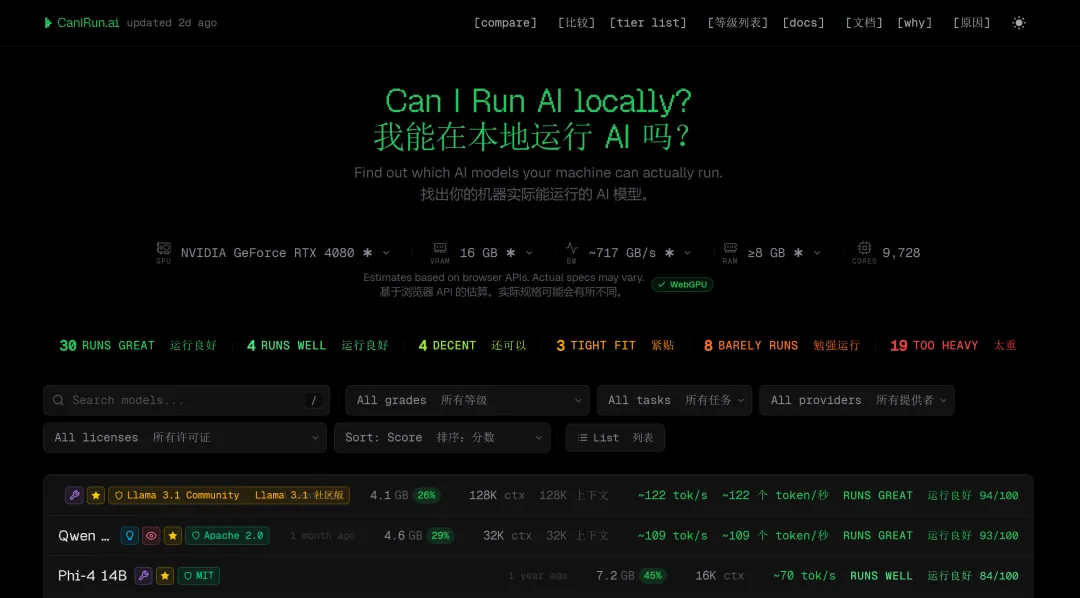This screenshot has width=1080, height=598.
Task: Click the 9,728 cores value
Action: click(901, 253)
